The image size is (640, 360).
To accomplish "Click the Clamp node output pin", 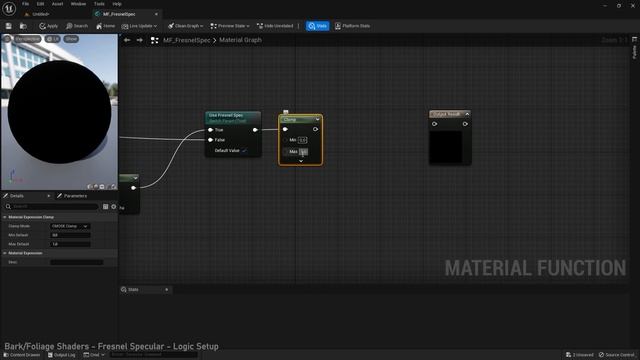I will 316,129.
